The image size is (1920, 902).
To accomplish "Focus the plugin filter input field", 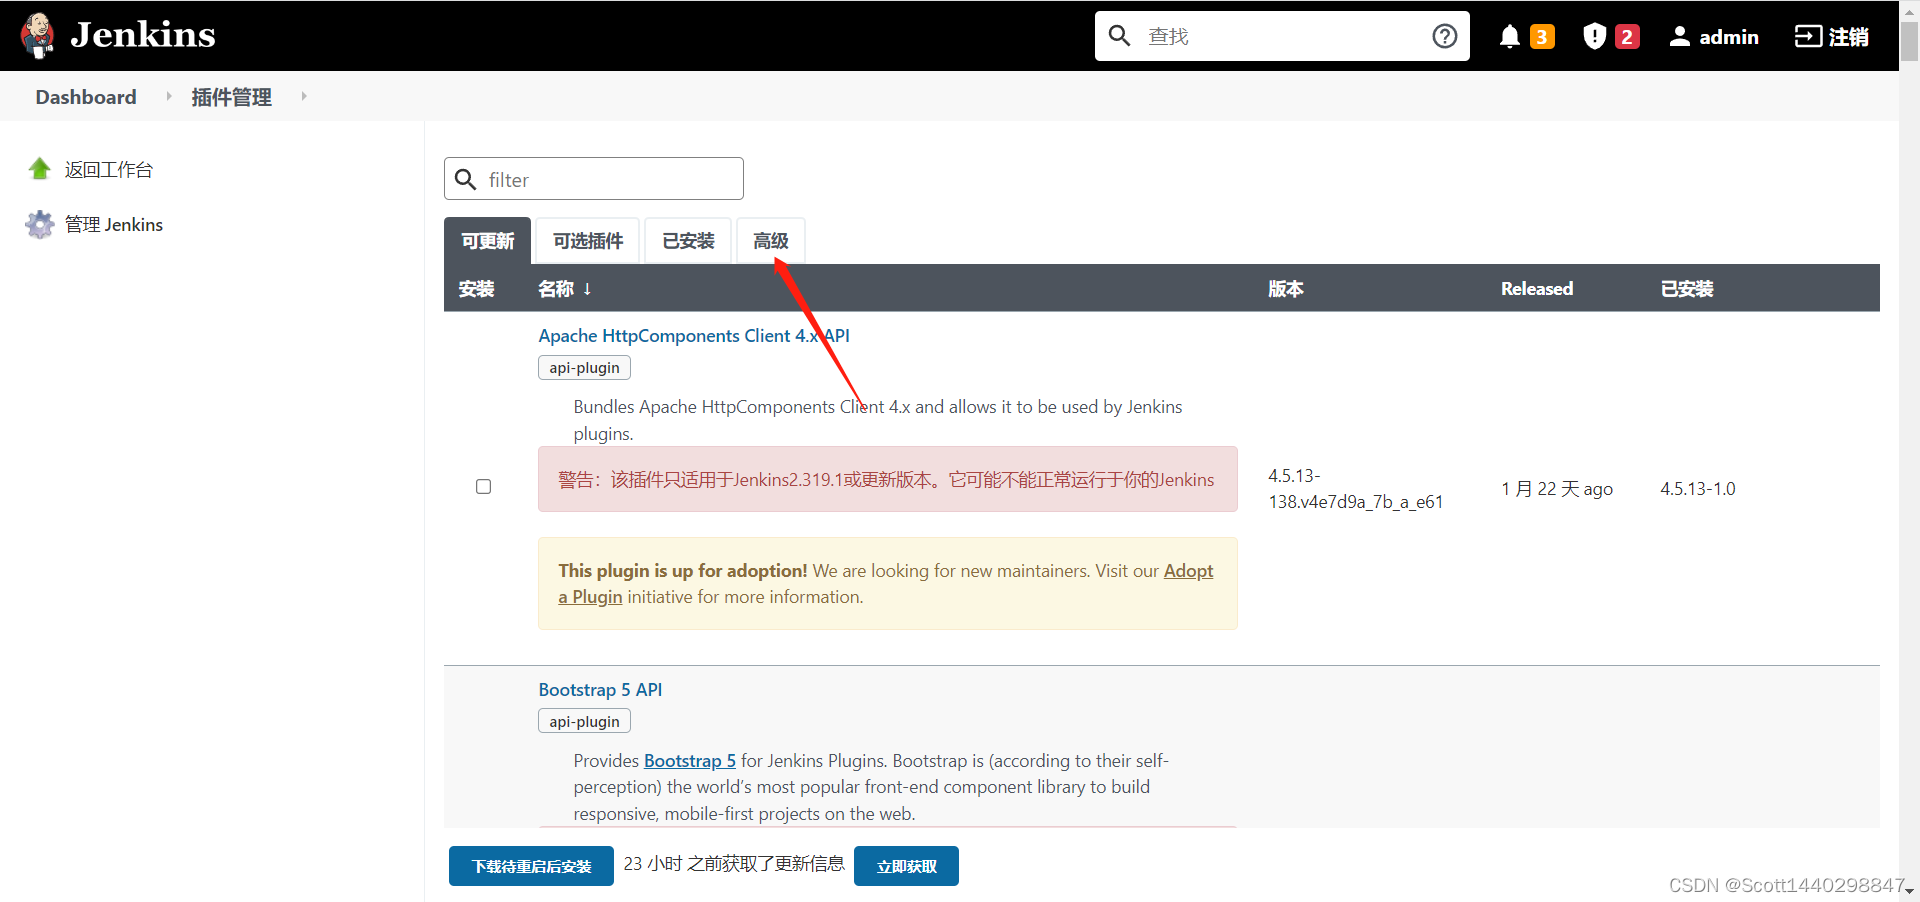I will coord(594,179).
